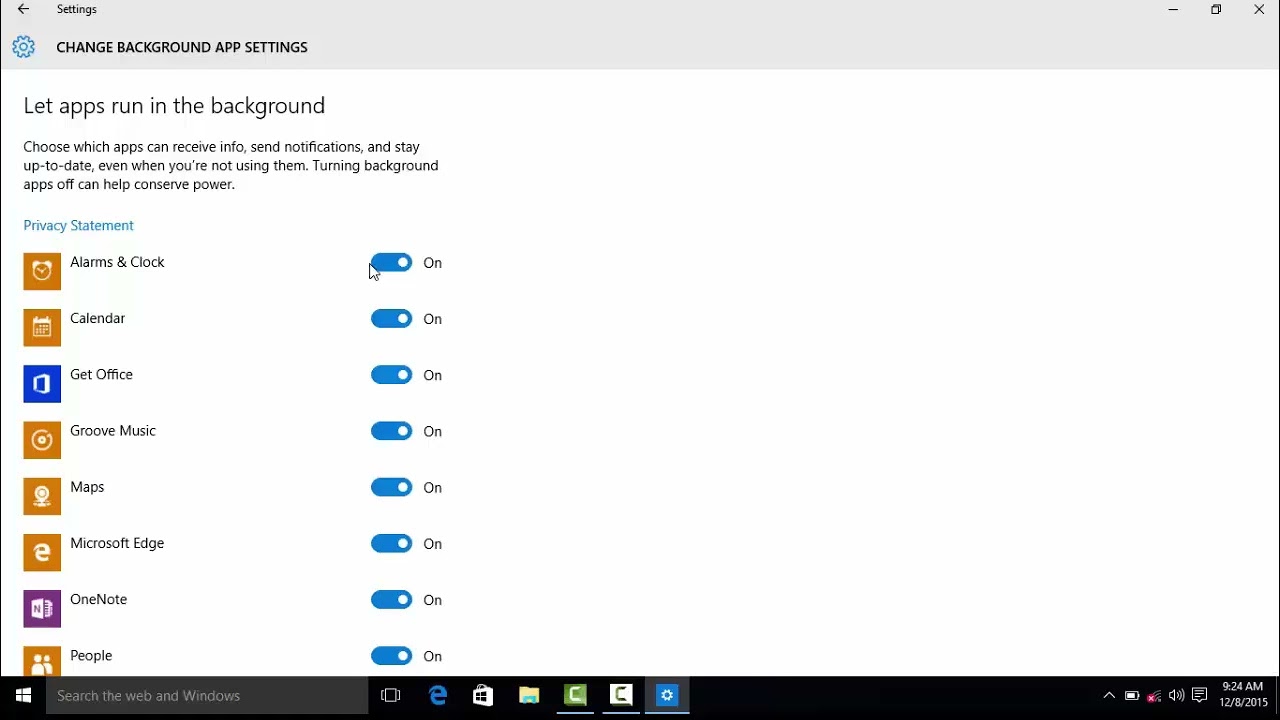Open the Windows Store from the taskbar
The height and width of the screenshot is (720, 1280).
(483, 696)
